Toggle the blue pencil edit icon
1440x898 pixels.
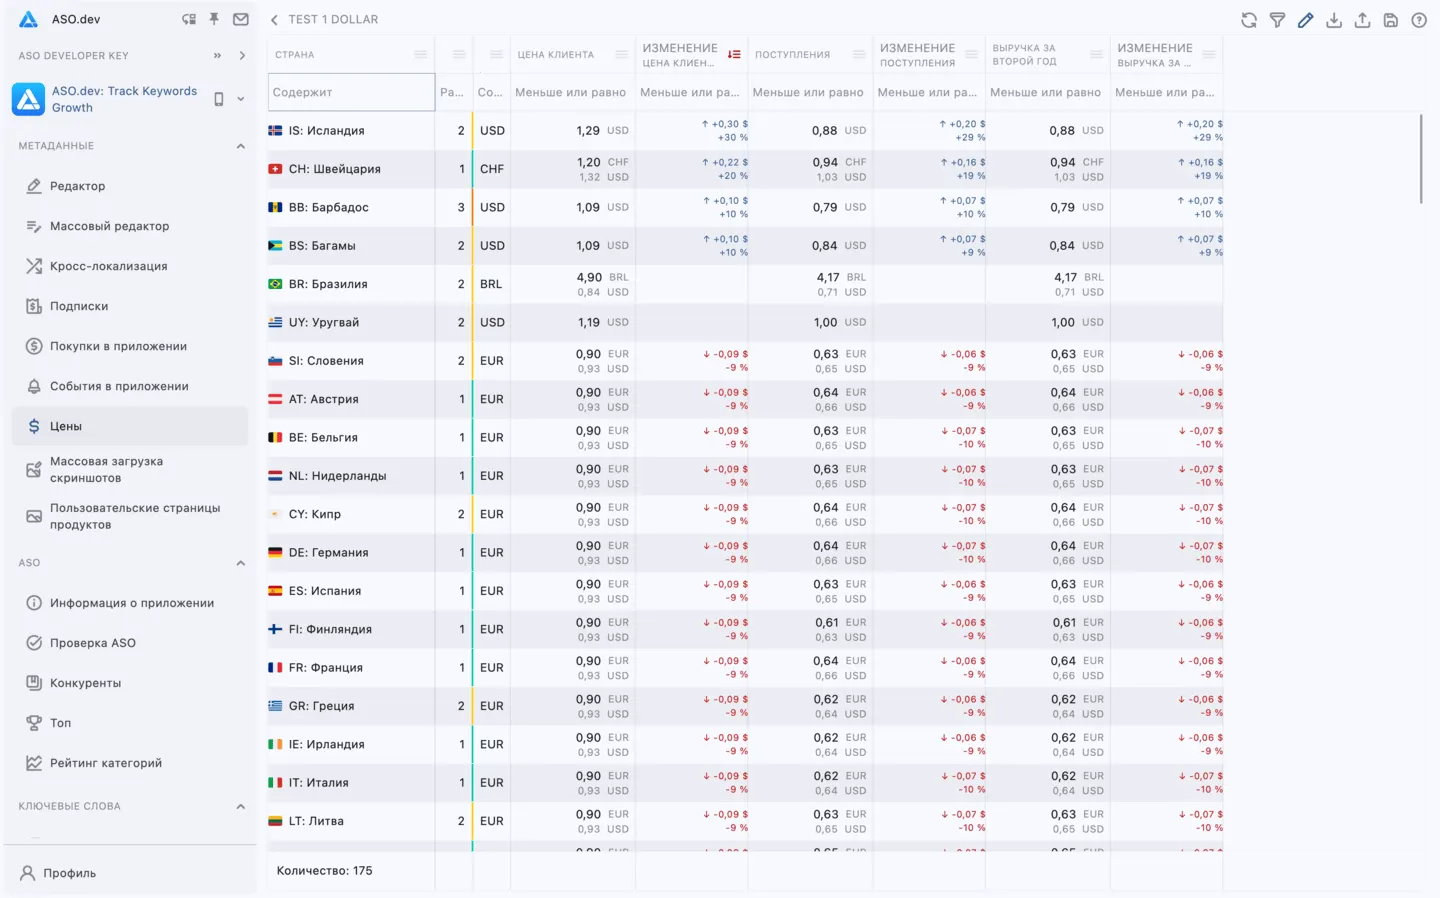pos(1306,20)
